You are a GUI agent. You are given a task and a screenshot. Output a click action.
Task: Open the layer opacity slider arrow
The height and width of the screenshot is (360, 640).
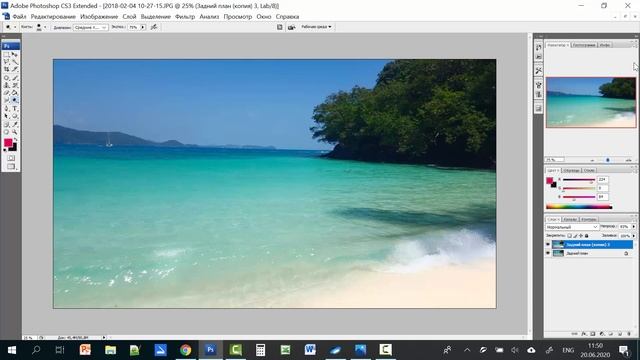tap(633, 227)
